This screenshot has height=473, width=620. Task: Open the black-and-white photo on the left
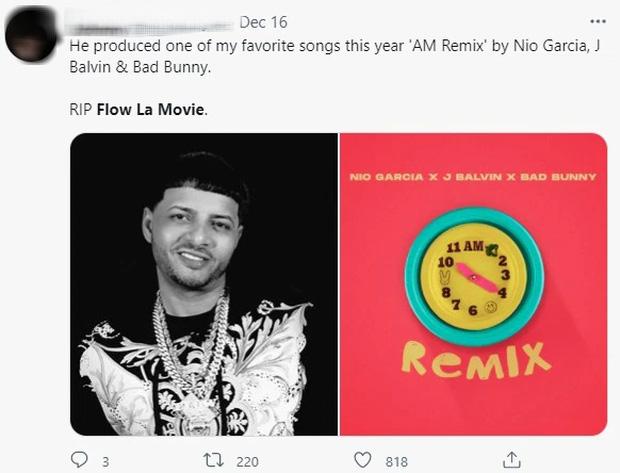tap(204, 284)
